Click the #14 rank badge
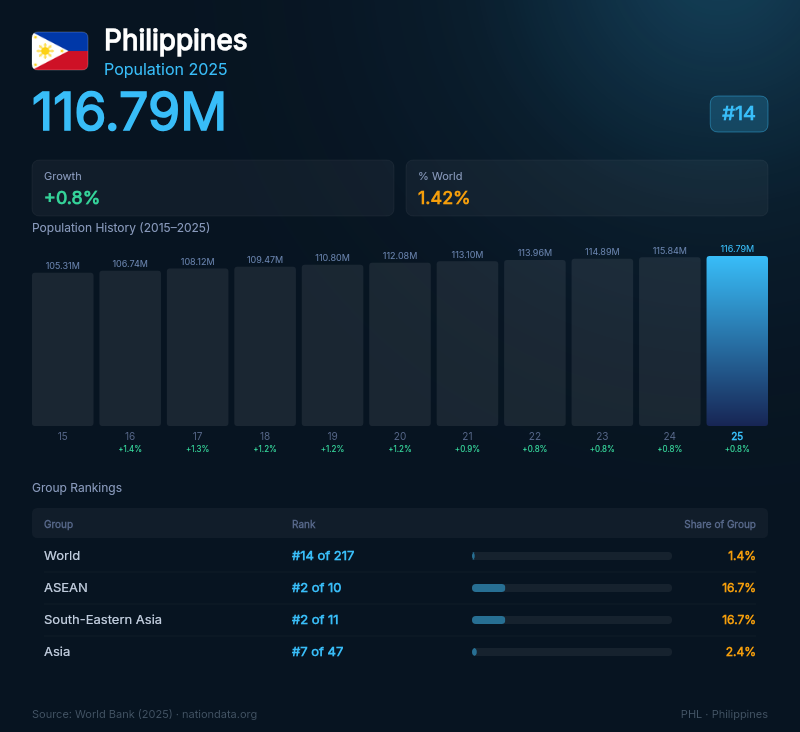 tap(739, 114)
